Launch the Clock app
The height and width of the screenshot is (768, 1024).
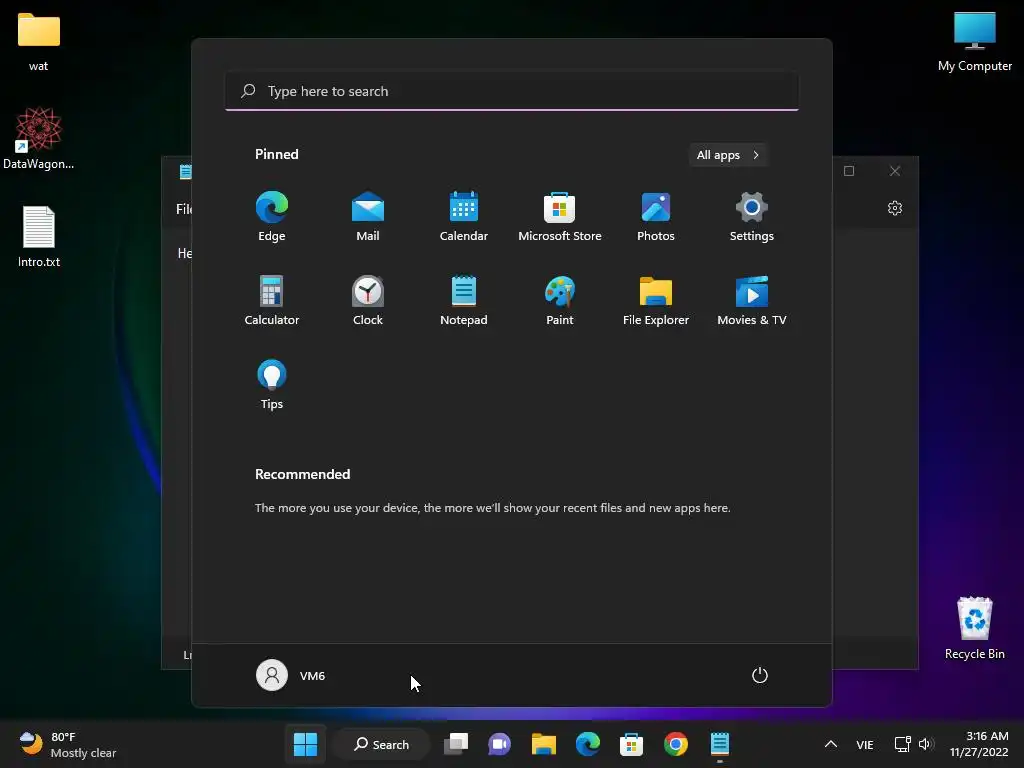click(368, 300)
